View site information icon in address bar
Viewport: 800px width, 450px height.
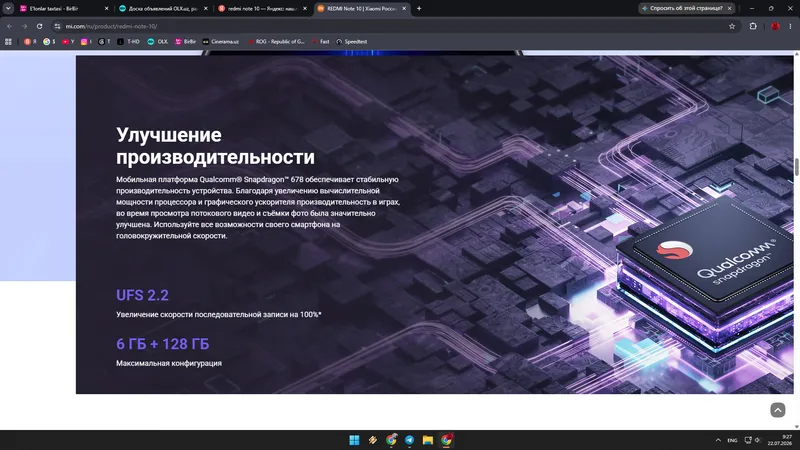pyautogui.click(x=57, y=26)
